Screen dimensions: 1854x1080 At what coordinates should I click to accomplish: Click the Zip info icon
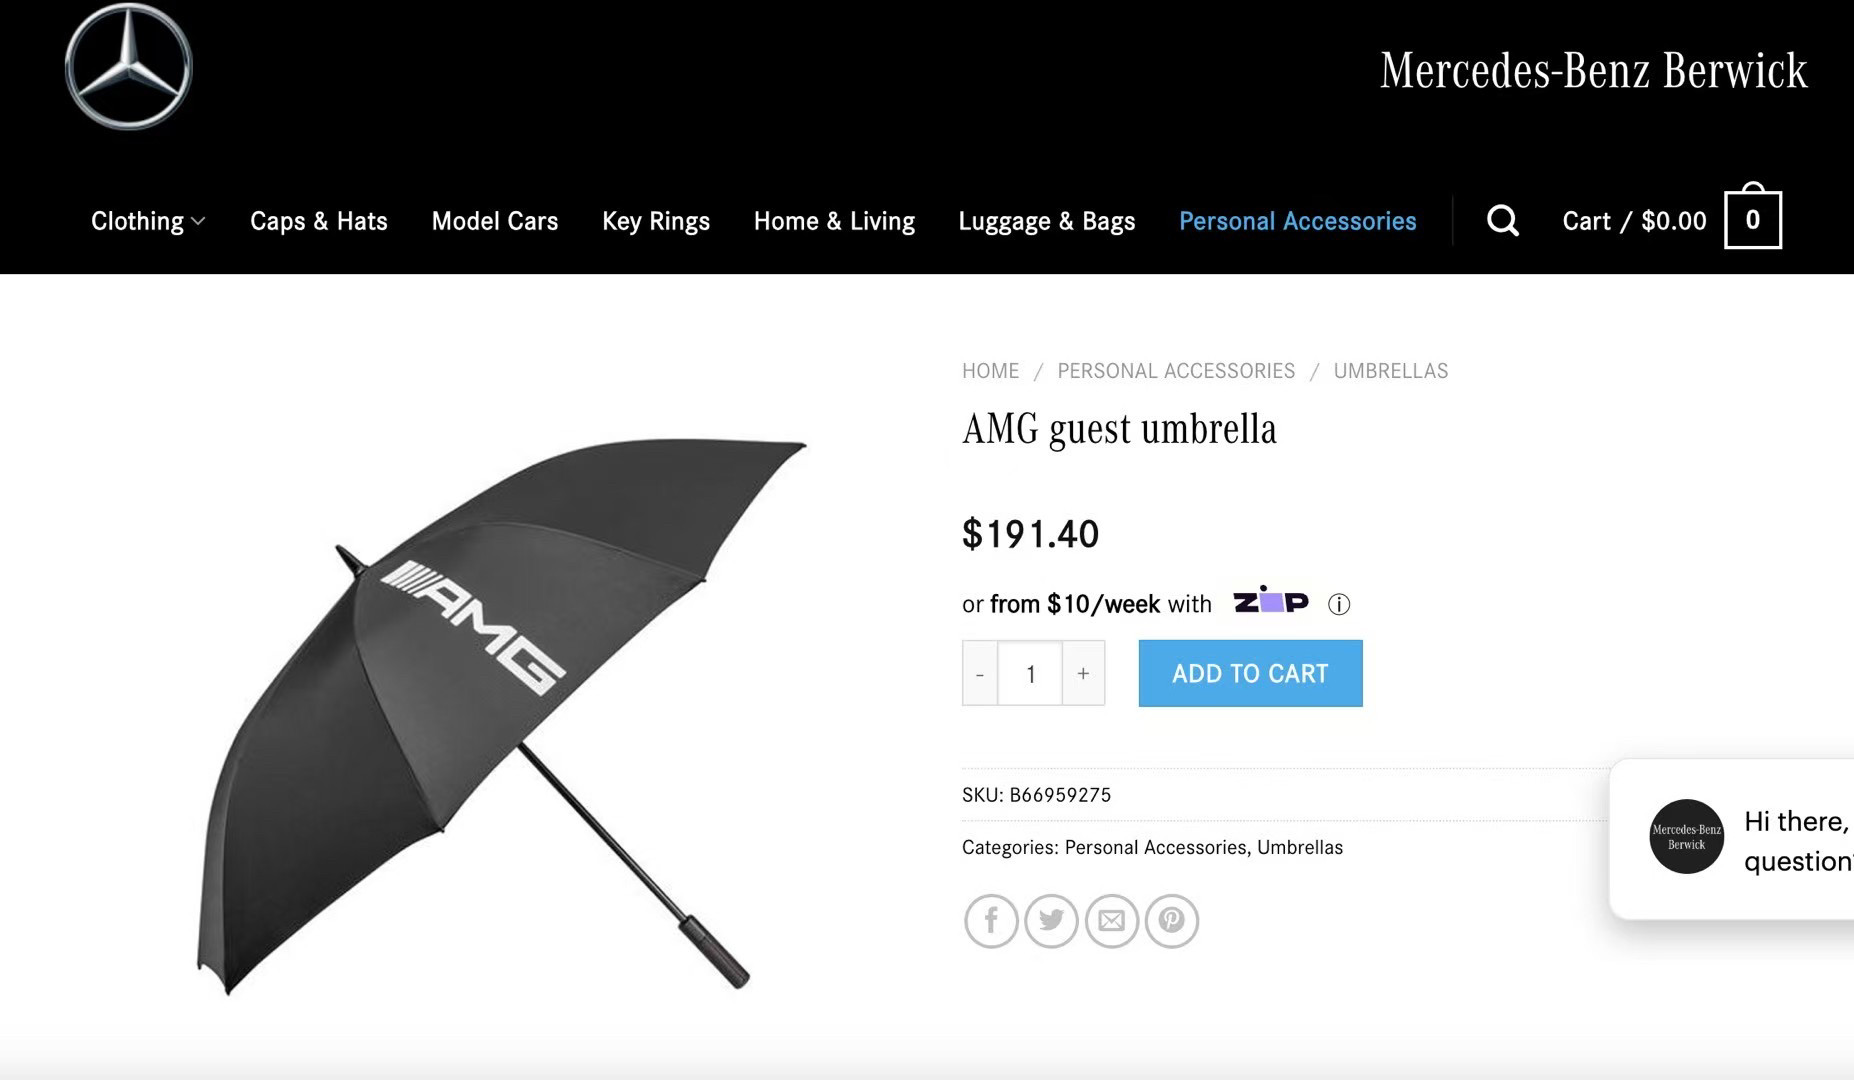(1338, 604)
